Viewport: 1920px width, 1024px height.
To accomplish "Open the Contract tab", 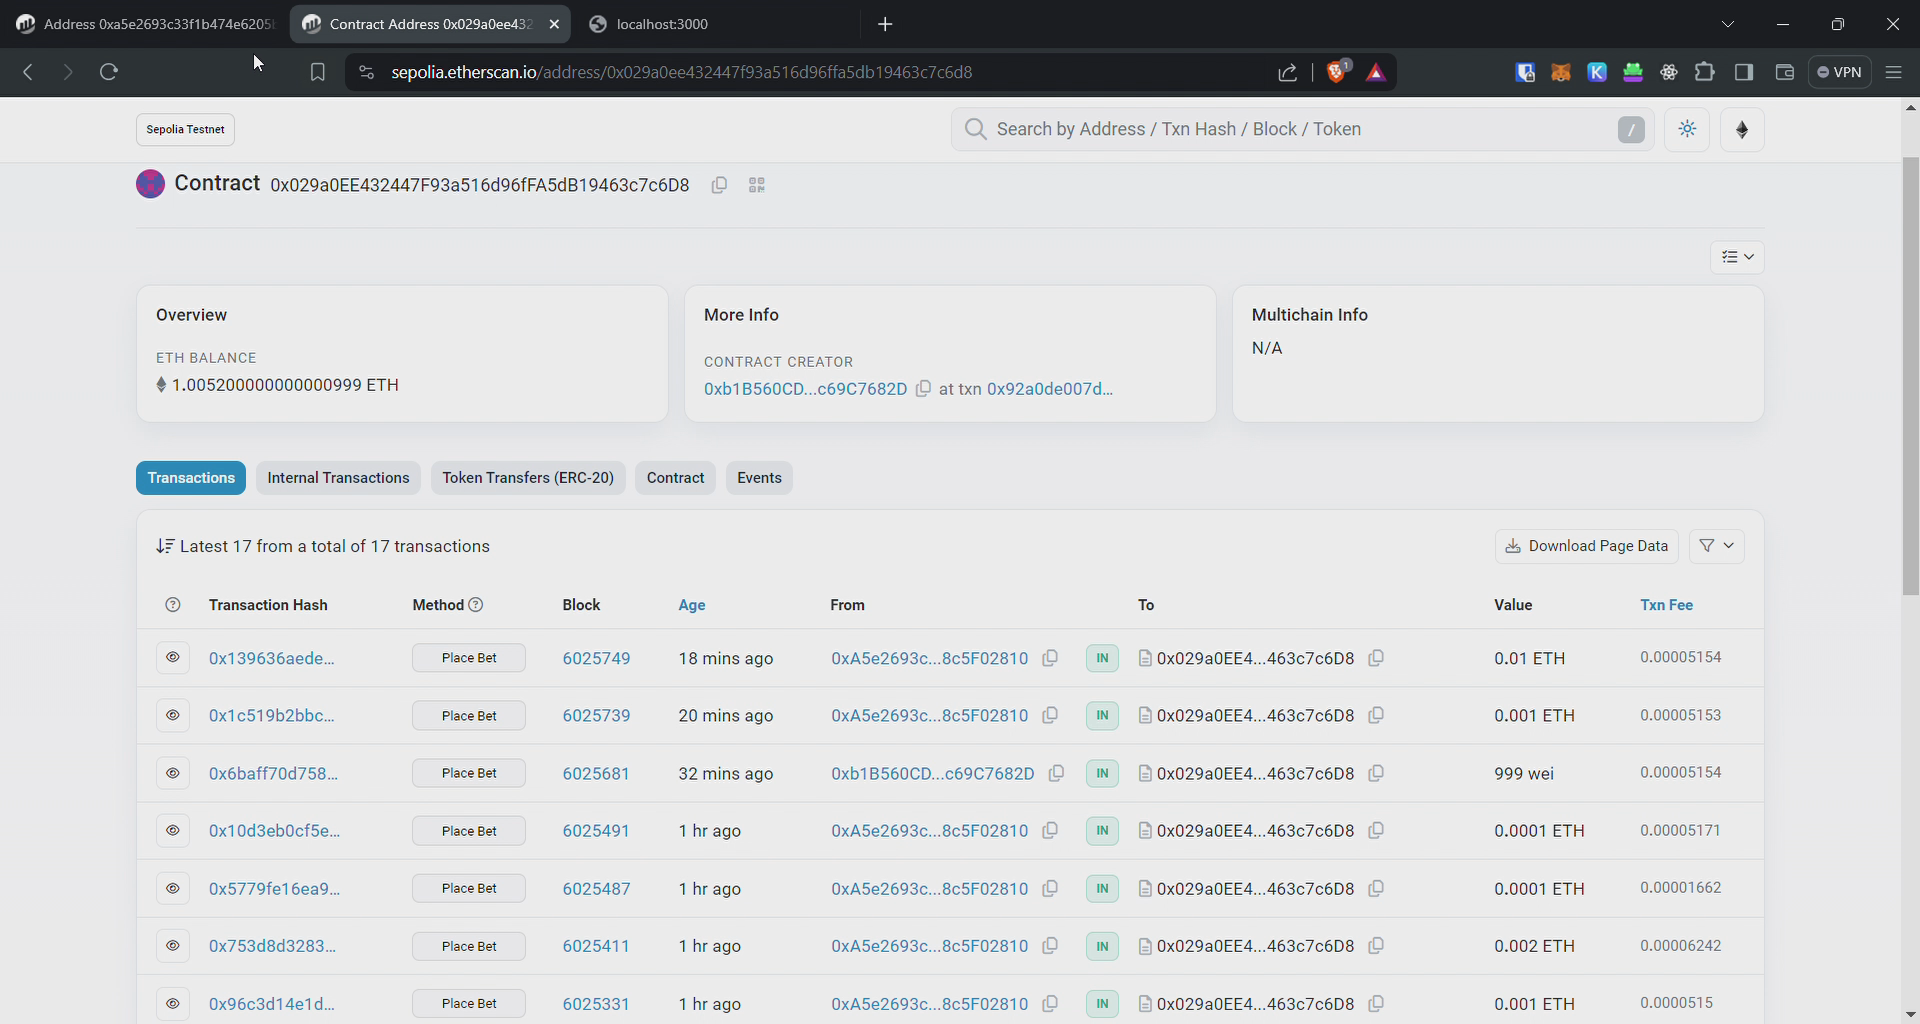I will click(x=675, y=478).
